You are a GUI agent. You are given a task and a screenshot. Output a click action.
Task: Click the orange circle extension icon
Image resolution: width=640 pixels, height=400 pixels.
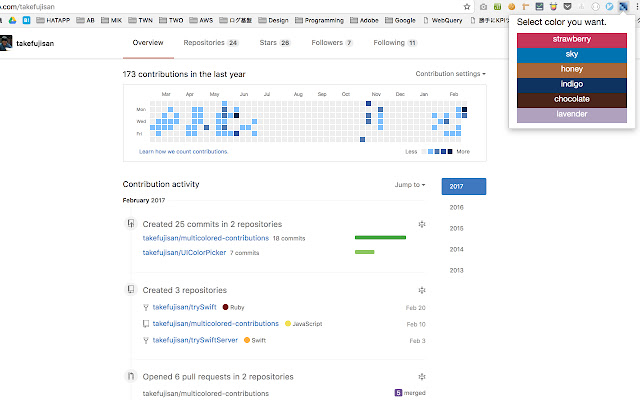point(511,7)
